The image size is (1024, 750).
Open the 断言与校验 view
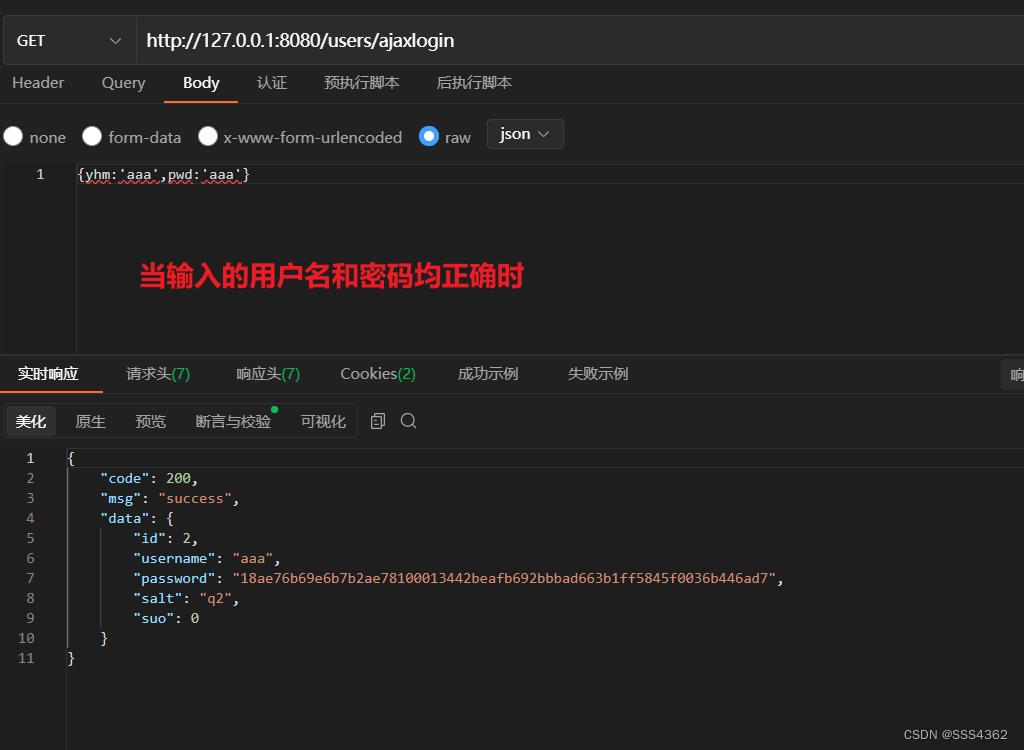[233, 421]
